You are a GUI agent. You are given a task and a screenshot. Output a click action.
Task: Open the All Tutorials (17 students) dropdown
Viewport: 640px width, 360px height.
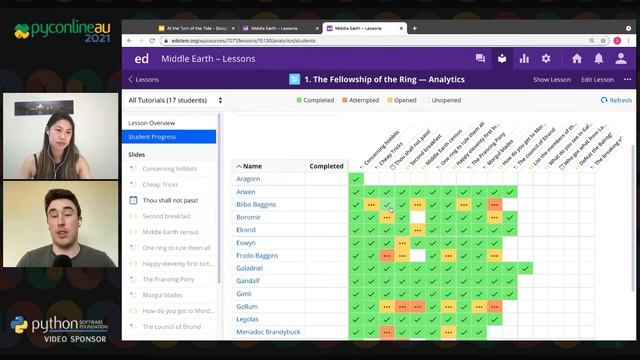tap(175, 100)
